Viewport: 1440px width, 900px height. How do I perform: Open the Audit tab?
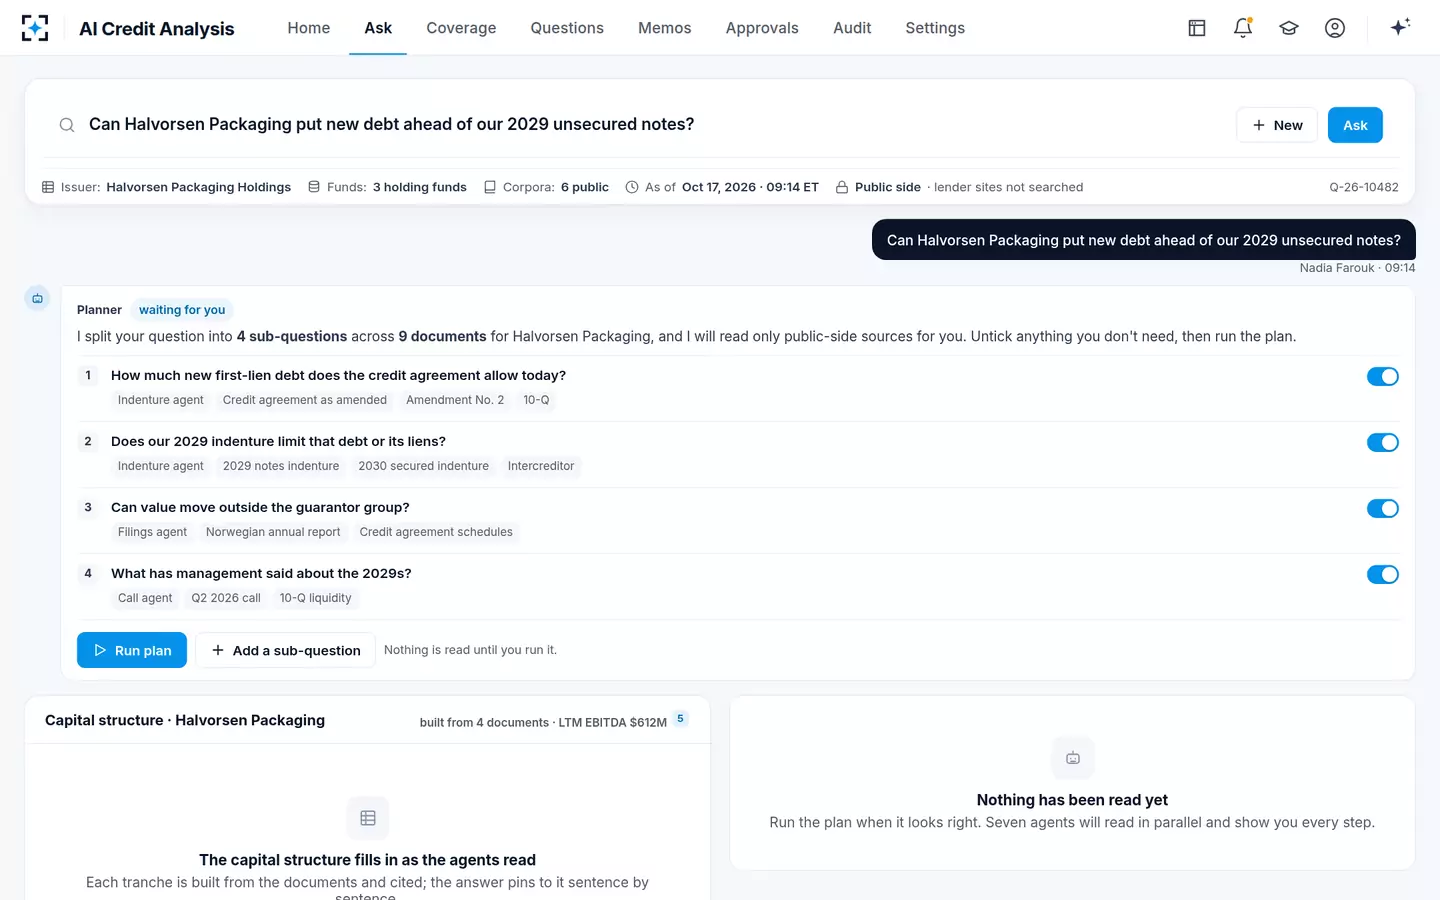pyautogui.click(x=852, y=28)
